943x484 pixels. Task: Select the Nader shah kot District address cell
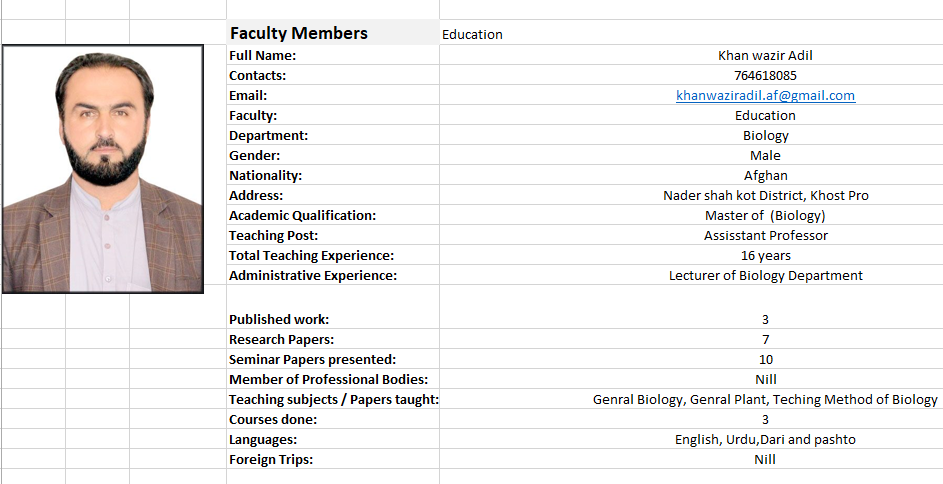point(691,195)
